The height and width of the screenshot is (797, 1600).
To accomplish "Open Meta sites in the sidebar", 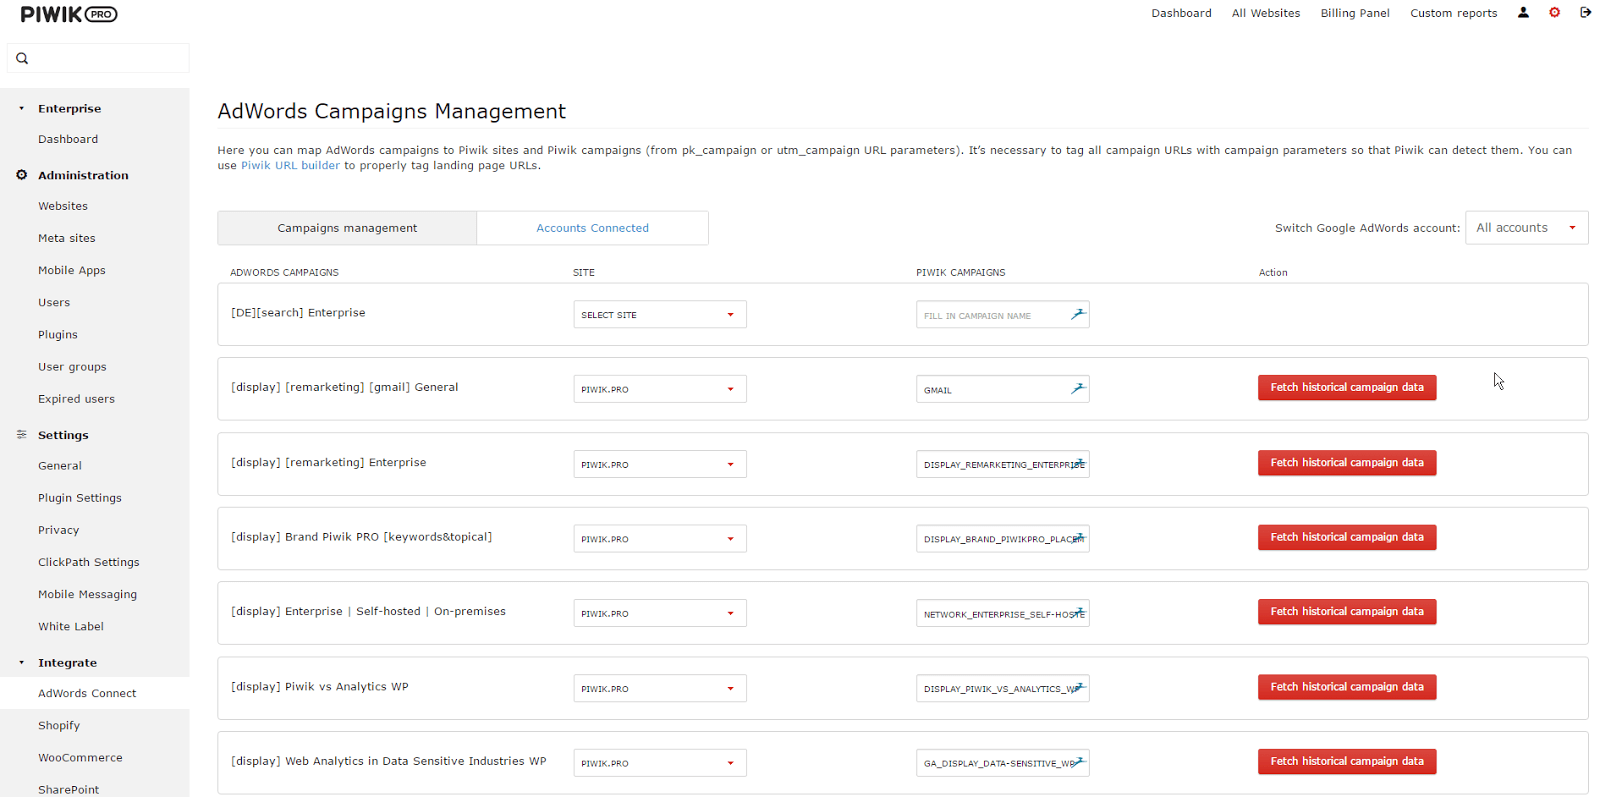I will point(67,238).
